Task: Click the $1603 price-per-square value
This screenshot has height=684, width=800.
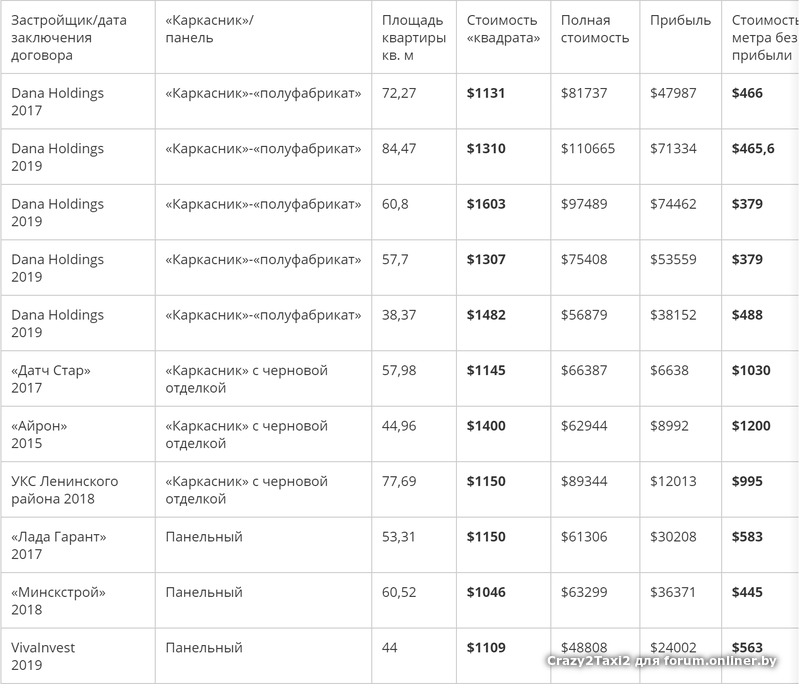Action: [x=486, y=204]
